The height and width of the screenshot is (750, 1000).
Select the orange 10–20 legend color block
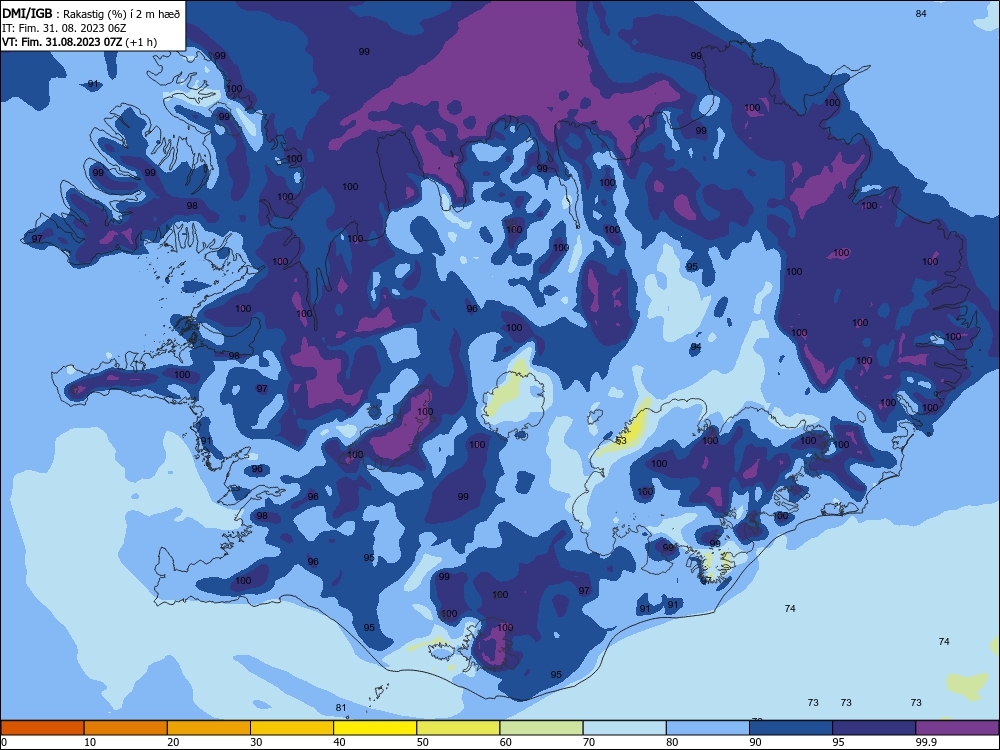point(126,728)
